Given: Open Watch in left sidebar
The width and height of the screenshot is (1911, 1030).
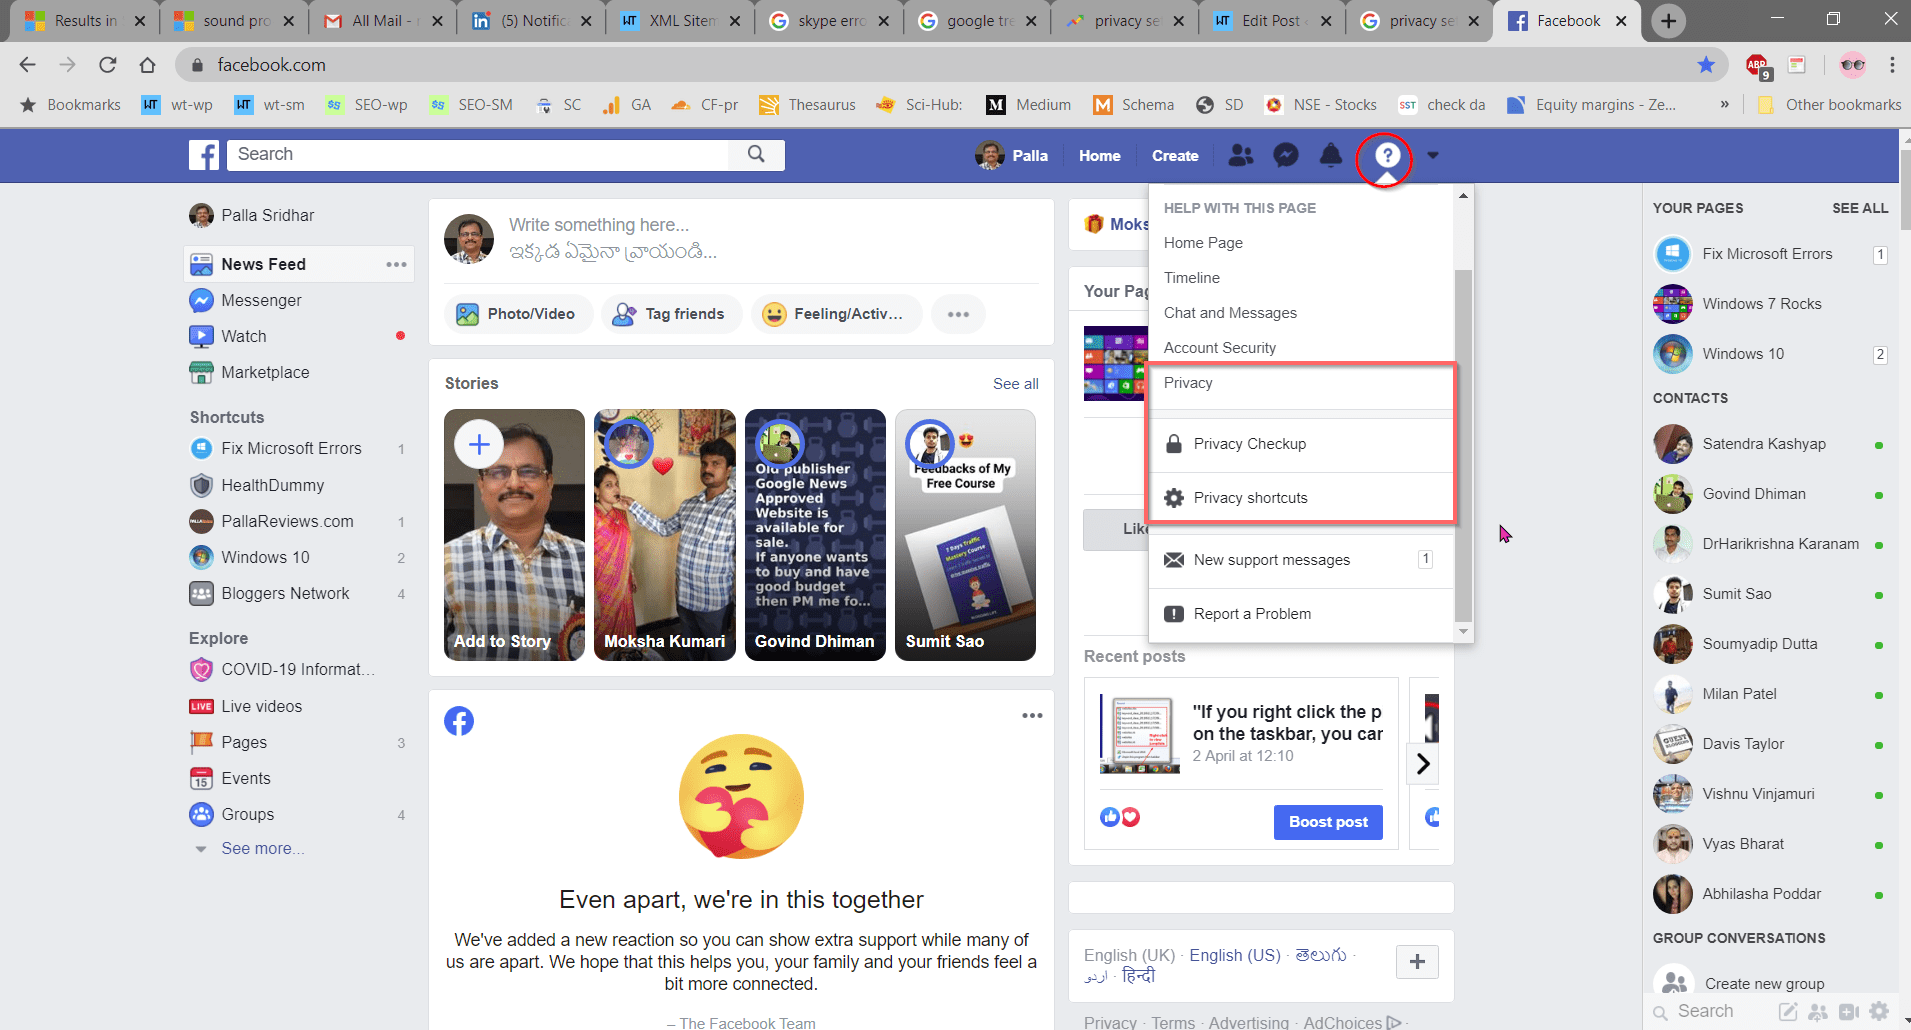Looking at the screenshot, I should tap(243, 336).
